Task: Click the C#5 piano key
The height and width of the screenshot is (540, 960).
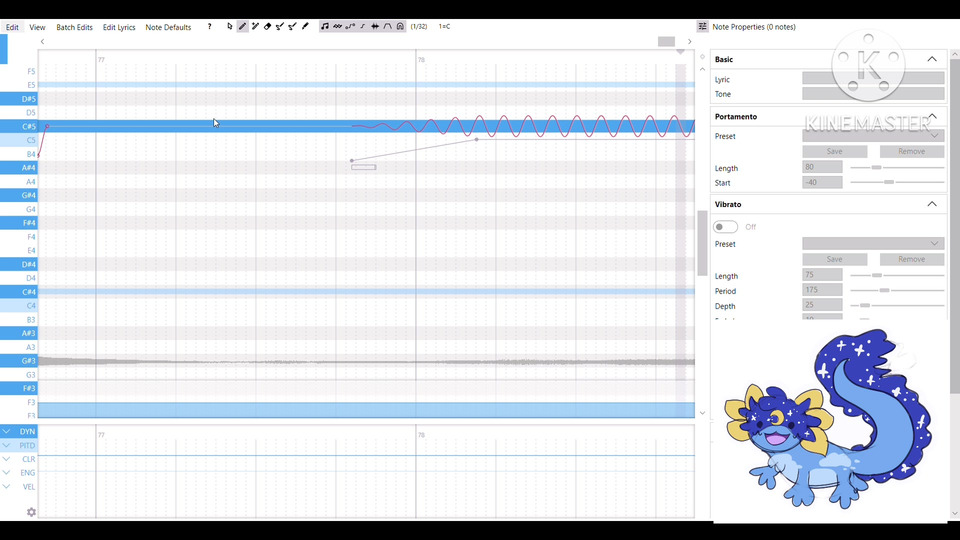Action: coord(19,126)
